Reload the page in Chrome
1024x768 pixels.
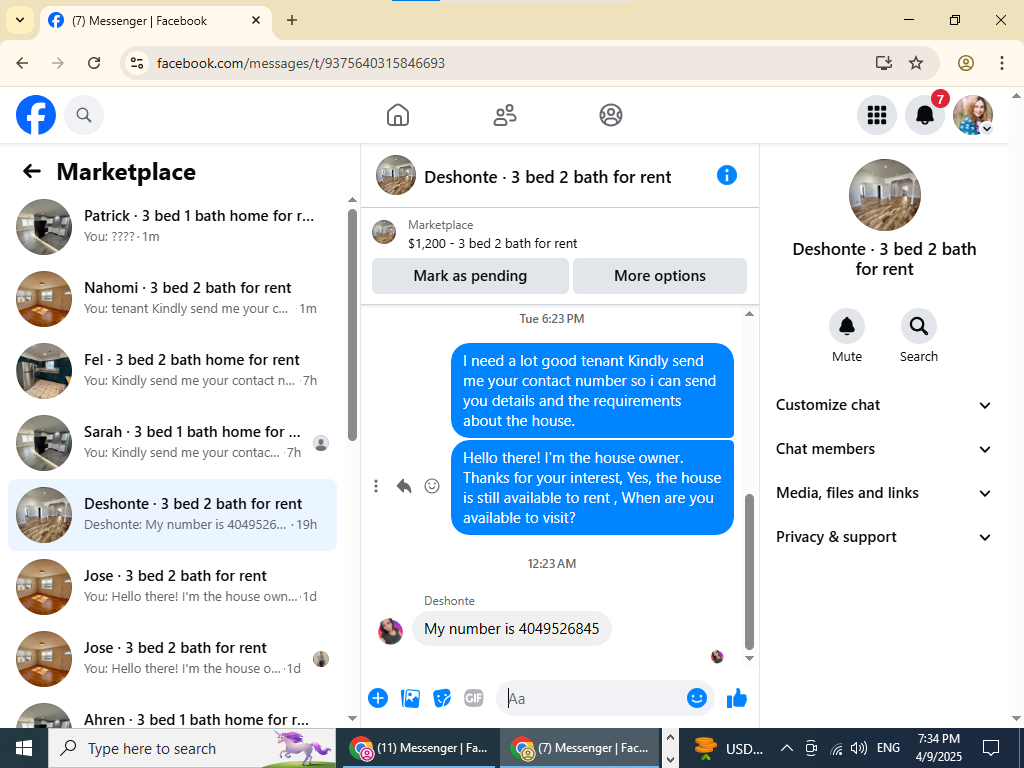(94, 63)
